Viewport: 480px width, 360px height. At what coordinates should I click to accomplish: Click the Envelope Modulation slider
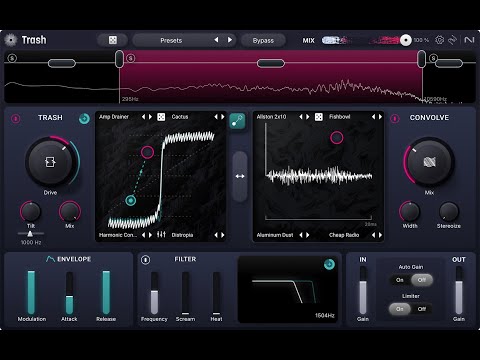tap(31, 293)
